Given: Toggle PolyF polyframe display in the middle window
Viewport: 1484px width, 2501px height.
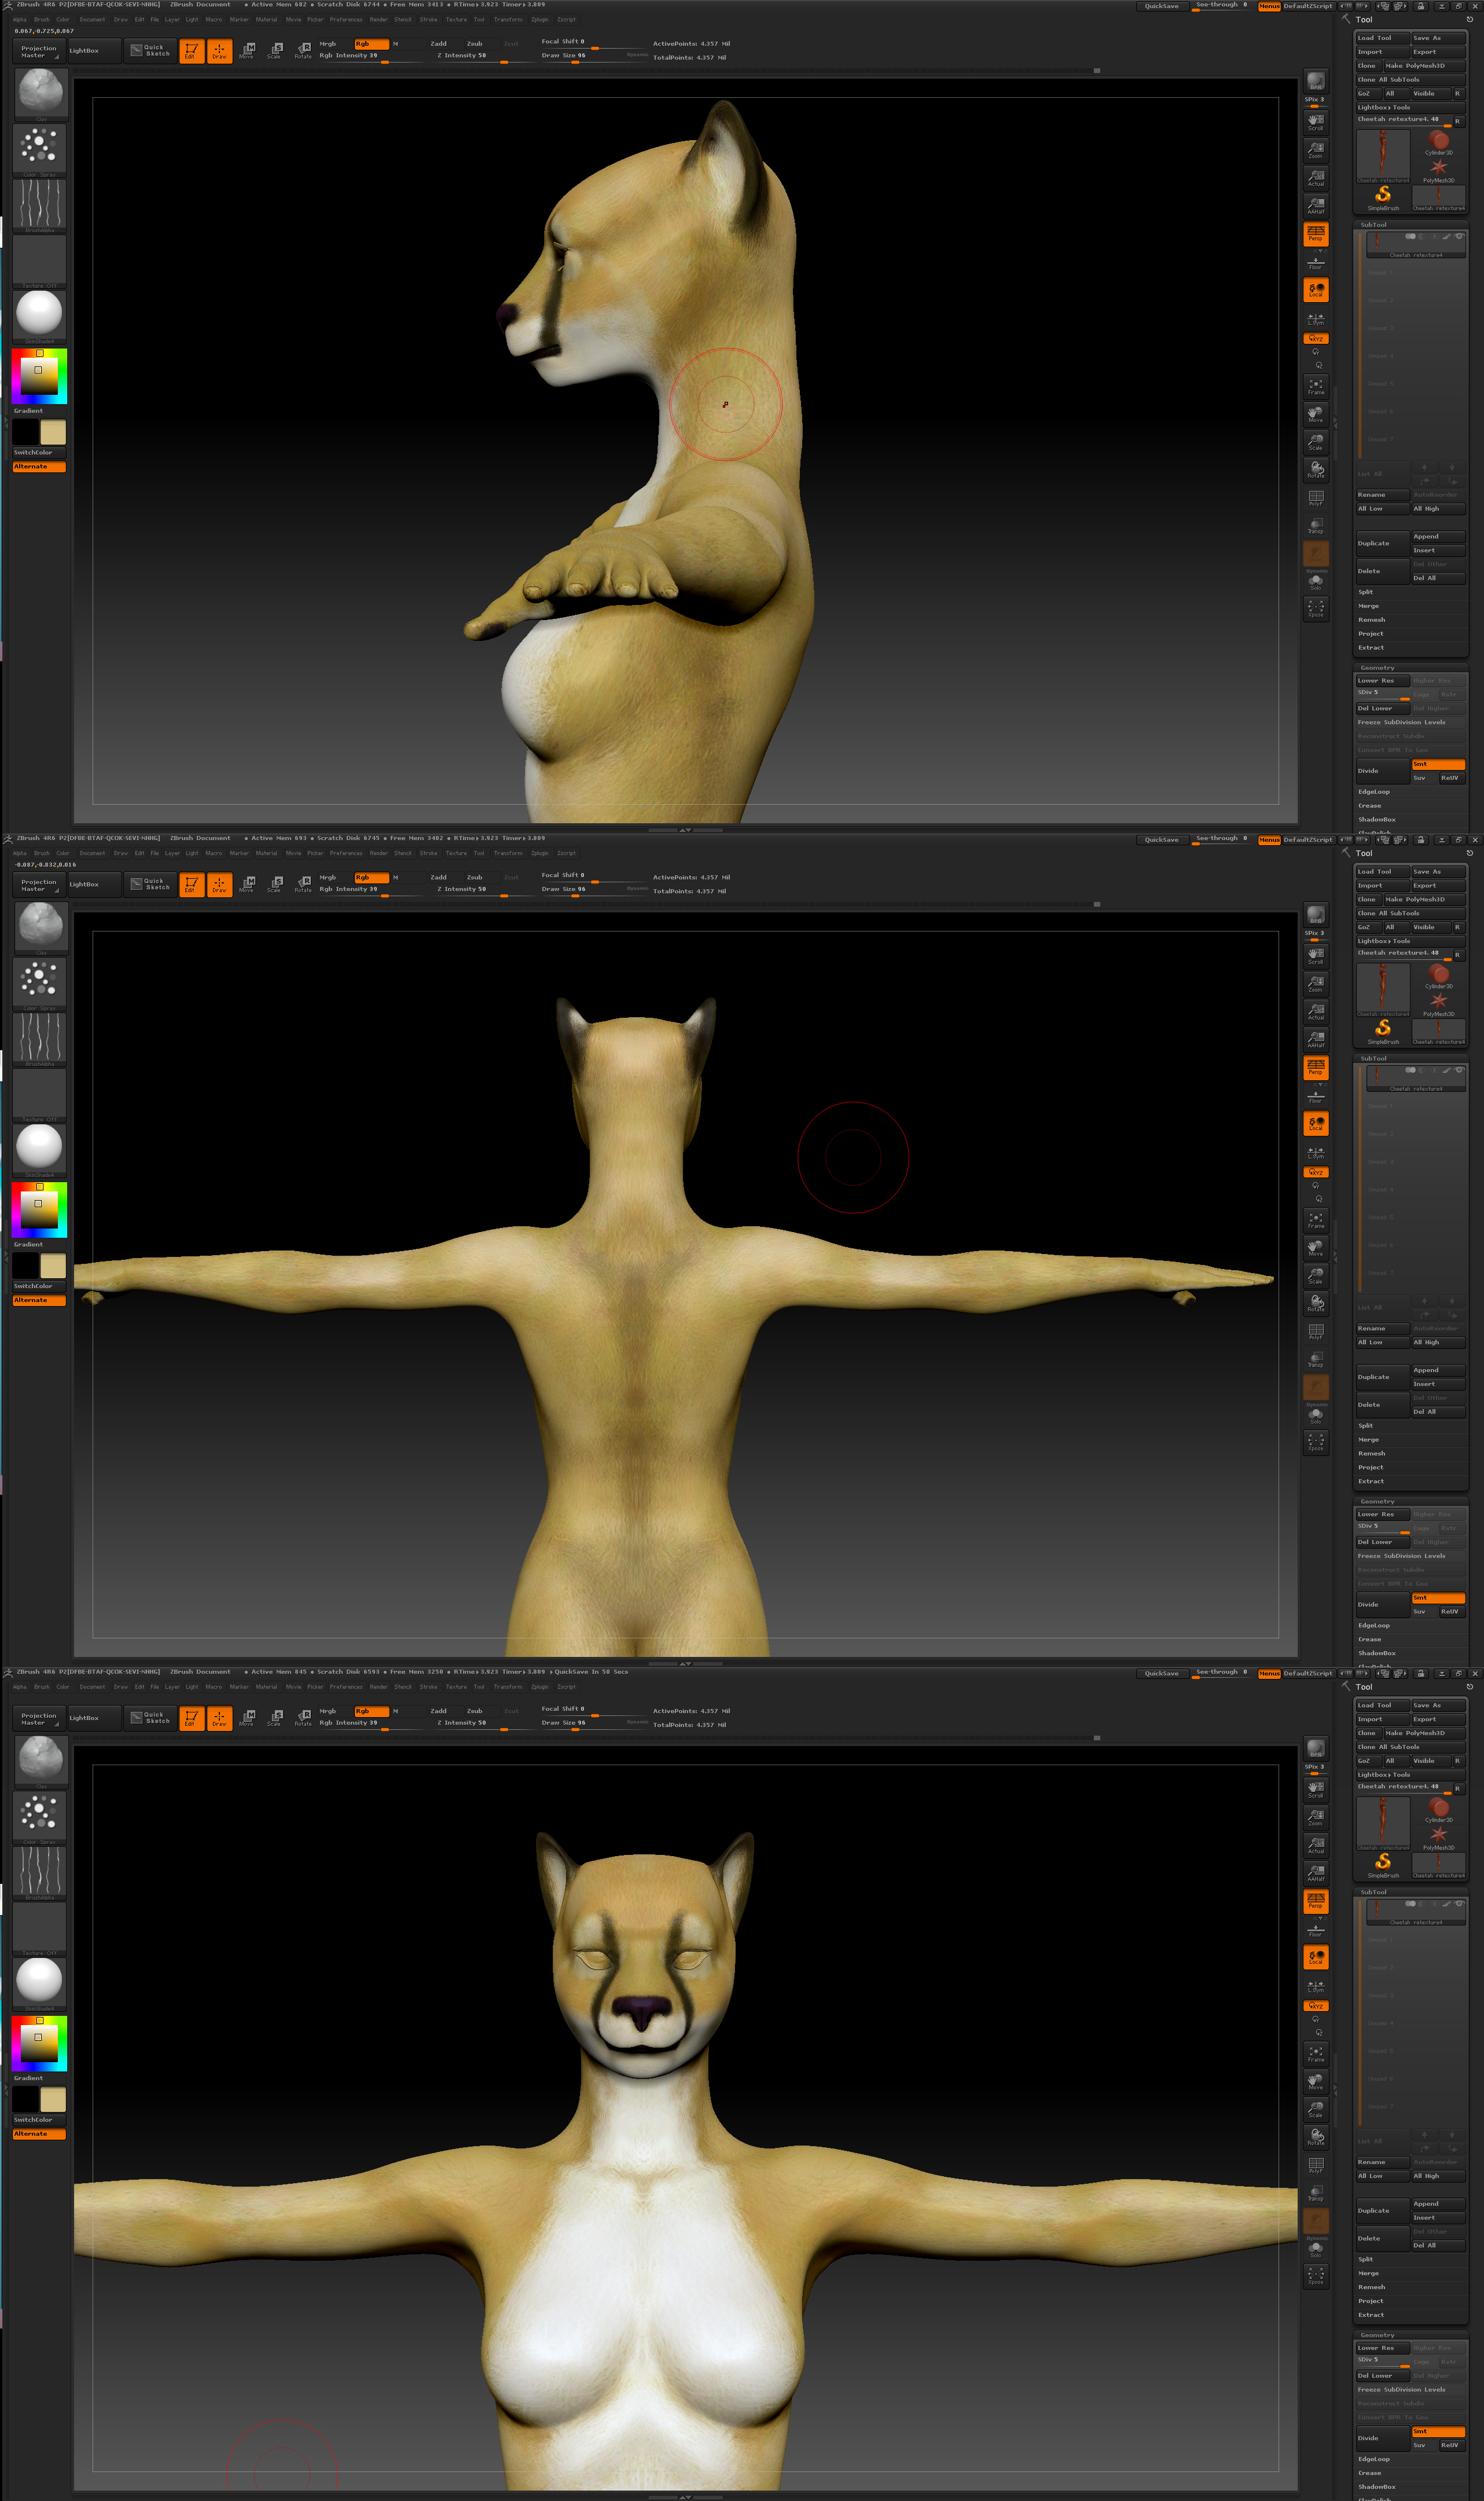Looking at the screenshot, I should point(1315,1331).
